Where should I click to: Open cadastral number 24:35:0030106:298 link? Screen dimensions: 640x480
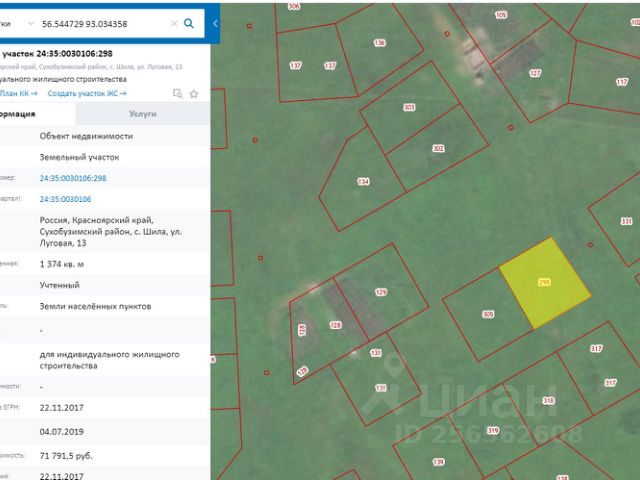pyautogui.click(x=73, y=178)
